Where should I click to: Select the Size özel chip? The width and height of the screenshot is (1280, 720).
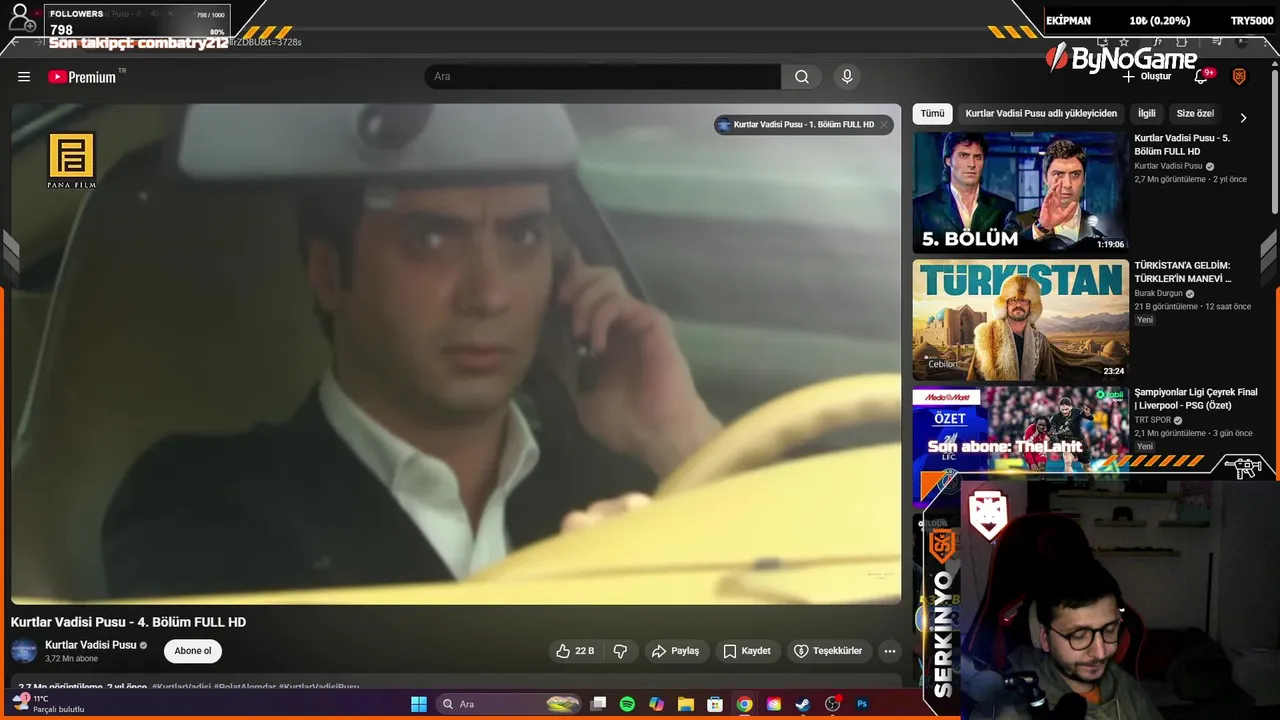pyautogui.click(x=1195, y=114)
